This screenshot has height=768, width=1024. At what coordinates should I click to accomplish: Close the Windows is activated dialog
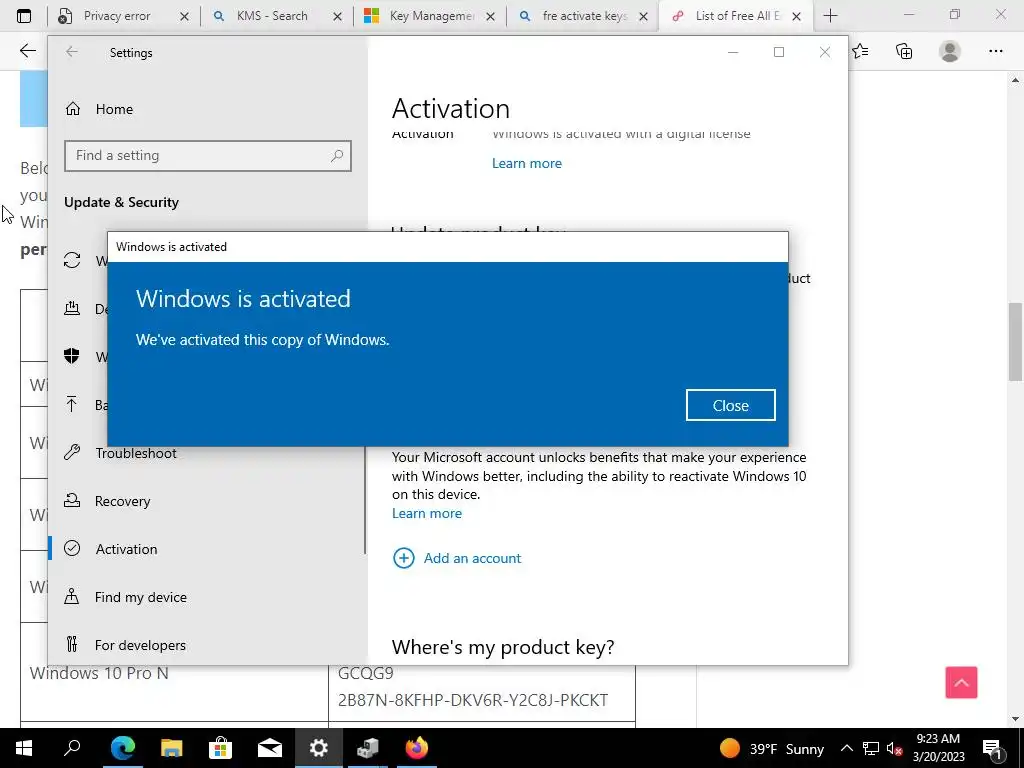coord(730,406)
